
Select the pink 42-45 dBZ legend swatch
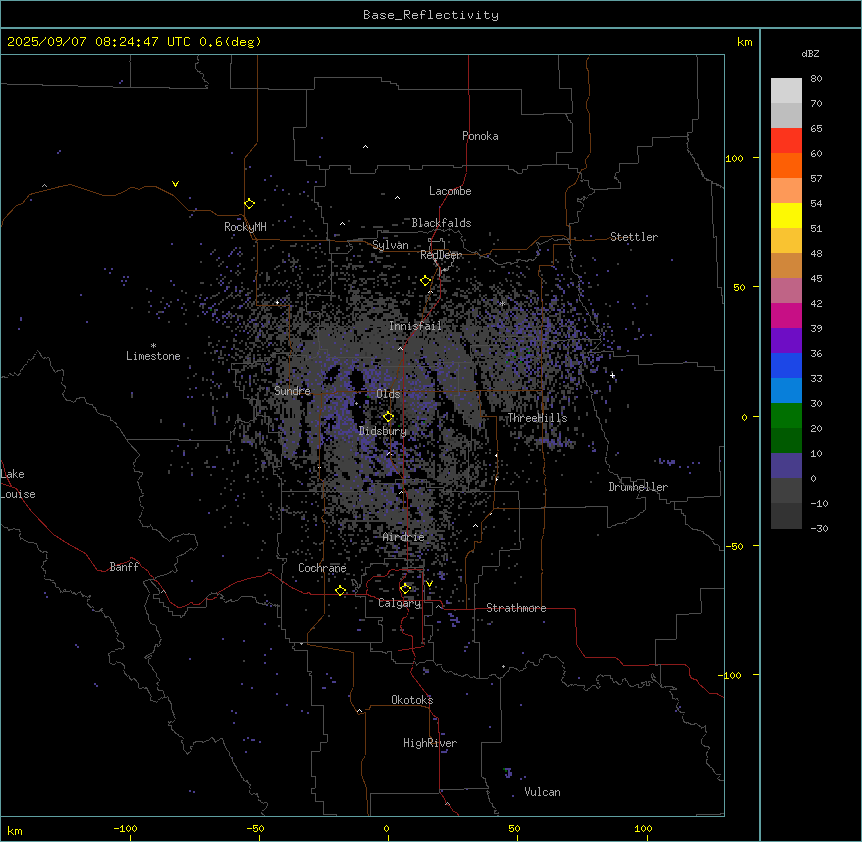[x=786, y=291]
